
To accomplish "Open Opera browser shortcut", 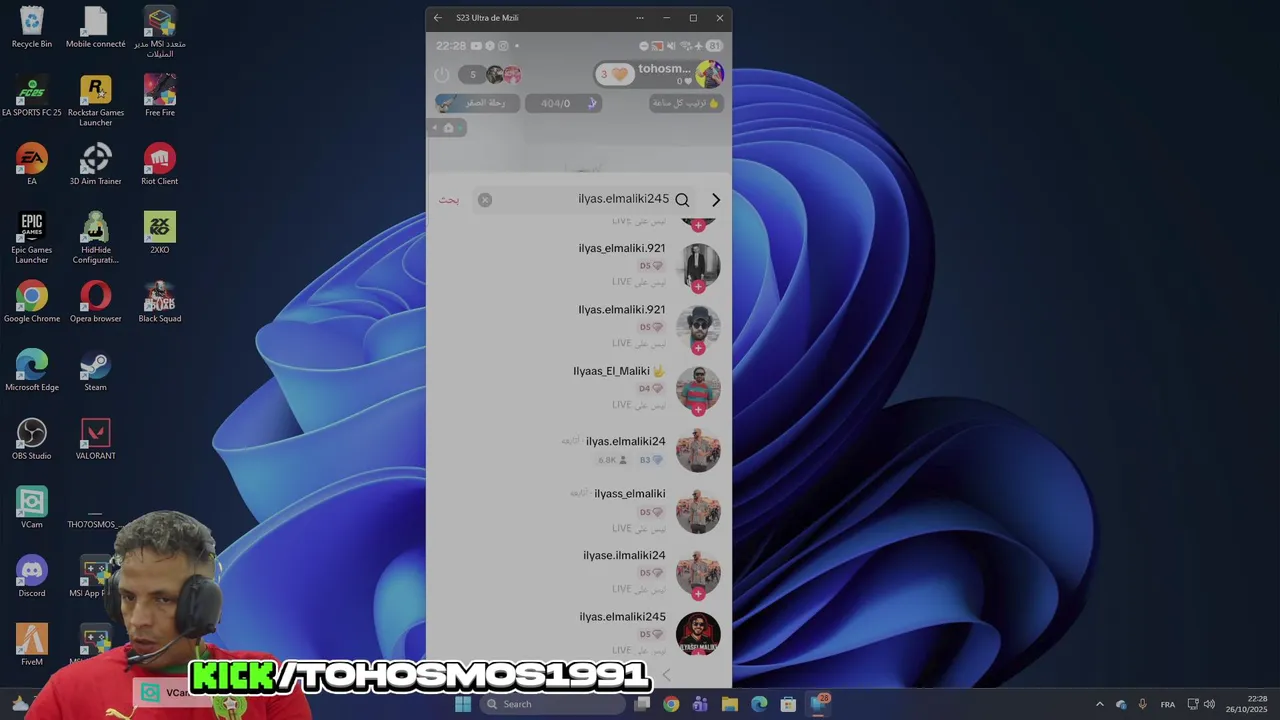I will point(96,302).
